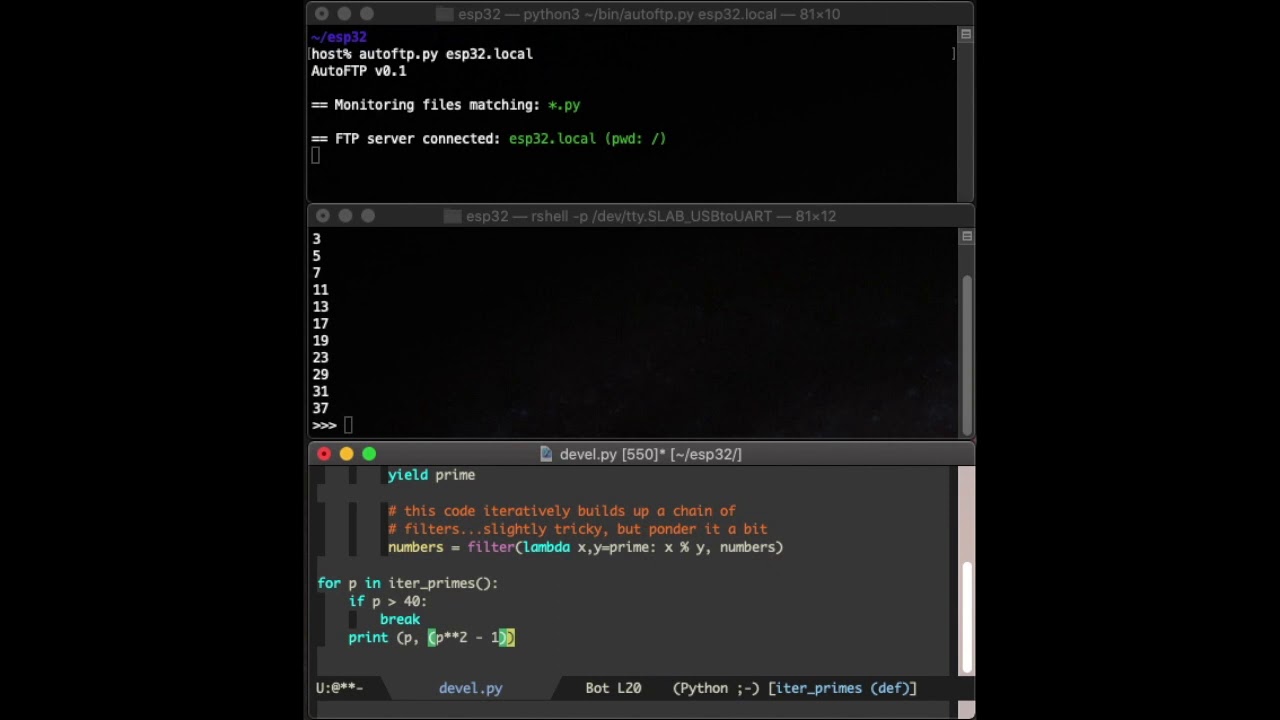Click the rshell terminal window title bar
Image resolution: width=1280 pixels, height=720 pixels.
tap(640, 216)
